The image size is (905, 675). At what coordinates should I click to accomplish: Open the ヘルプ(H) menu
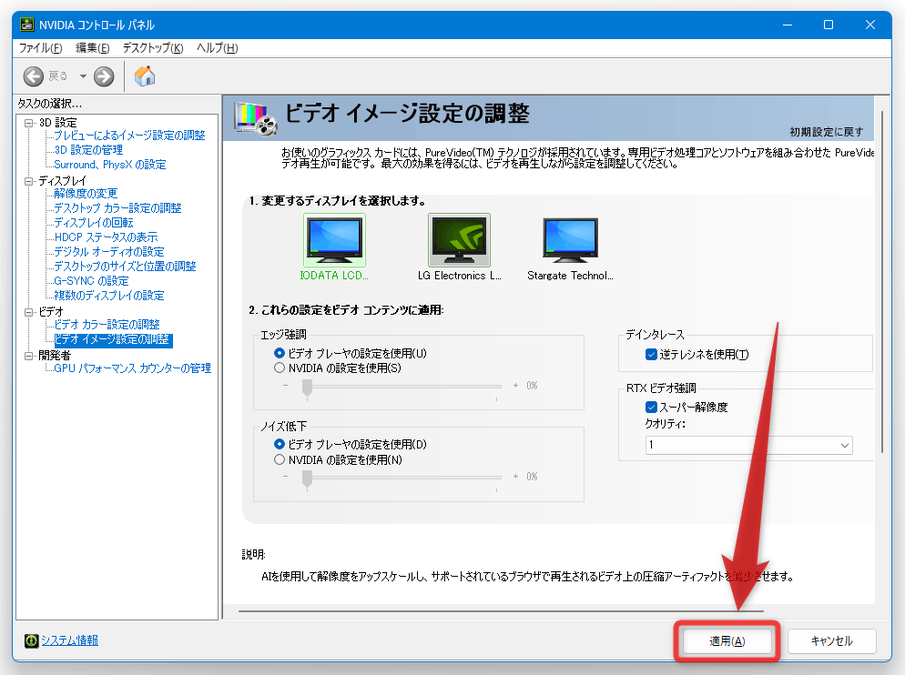217,48
